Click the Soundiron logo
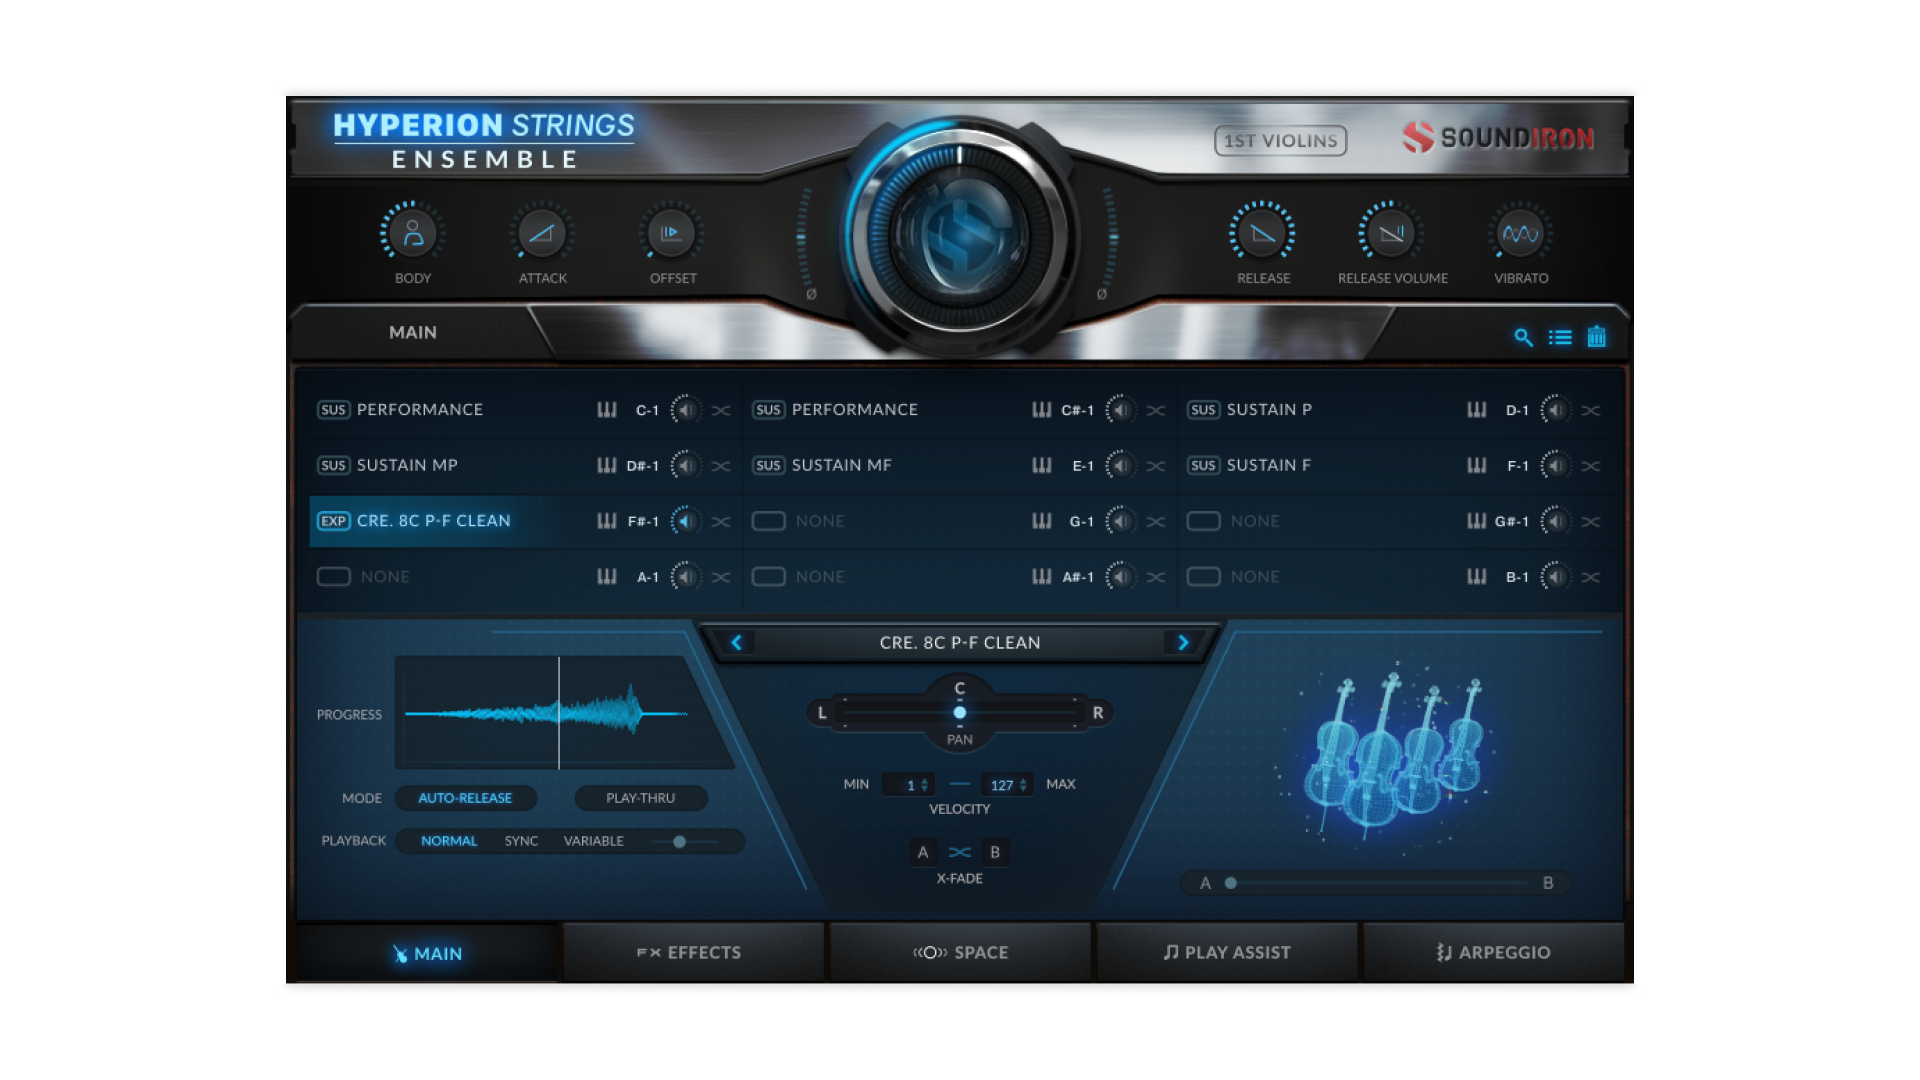This screenshot has width=1920, height=1080. (1498, 138)
